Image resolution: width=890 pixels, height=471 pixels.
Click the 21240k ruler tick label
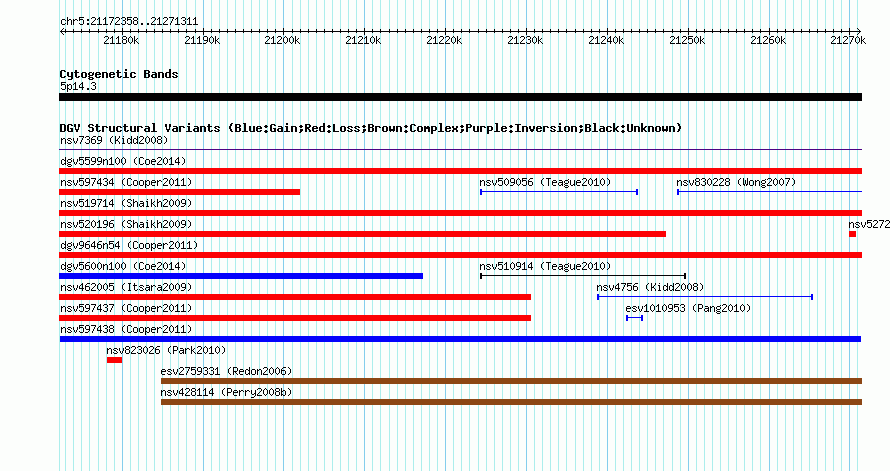606,40
